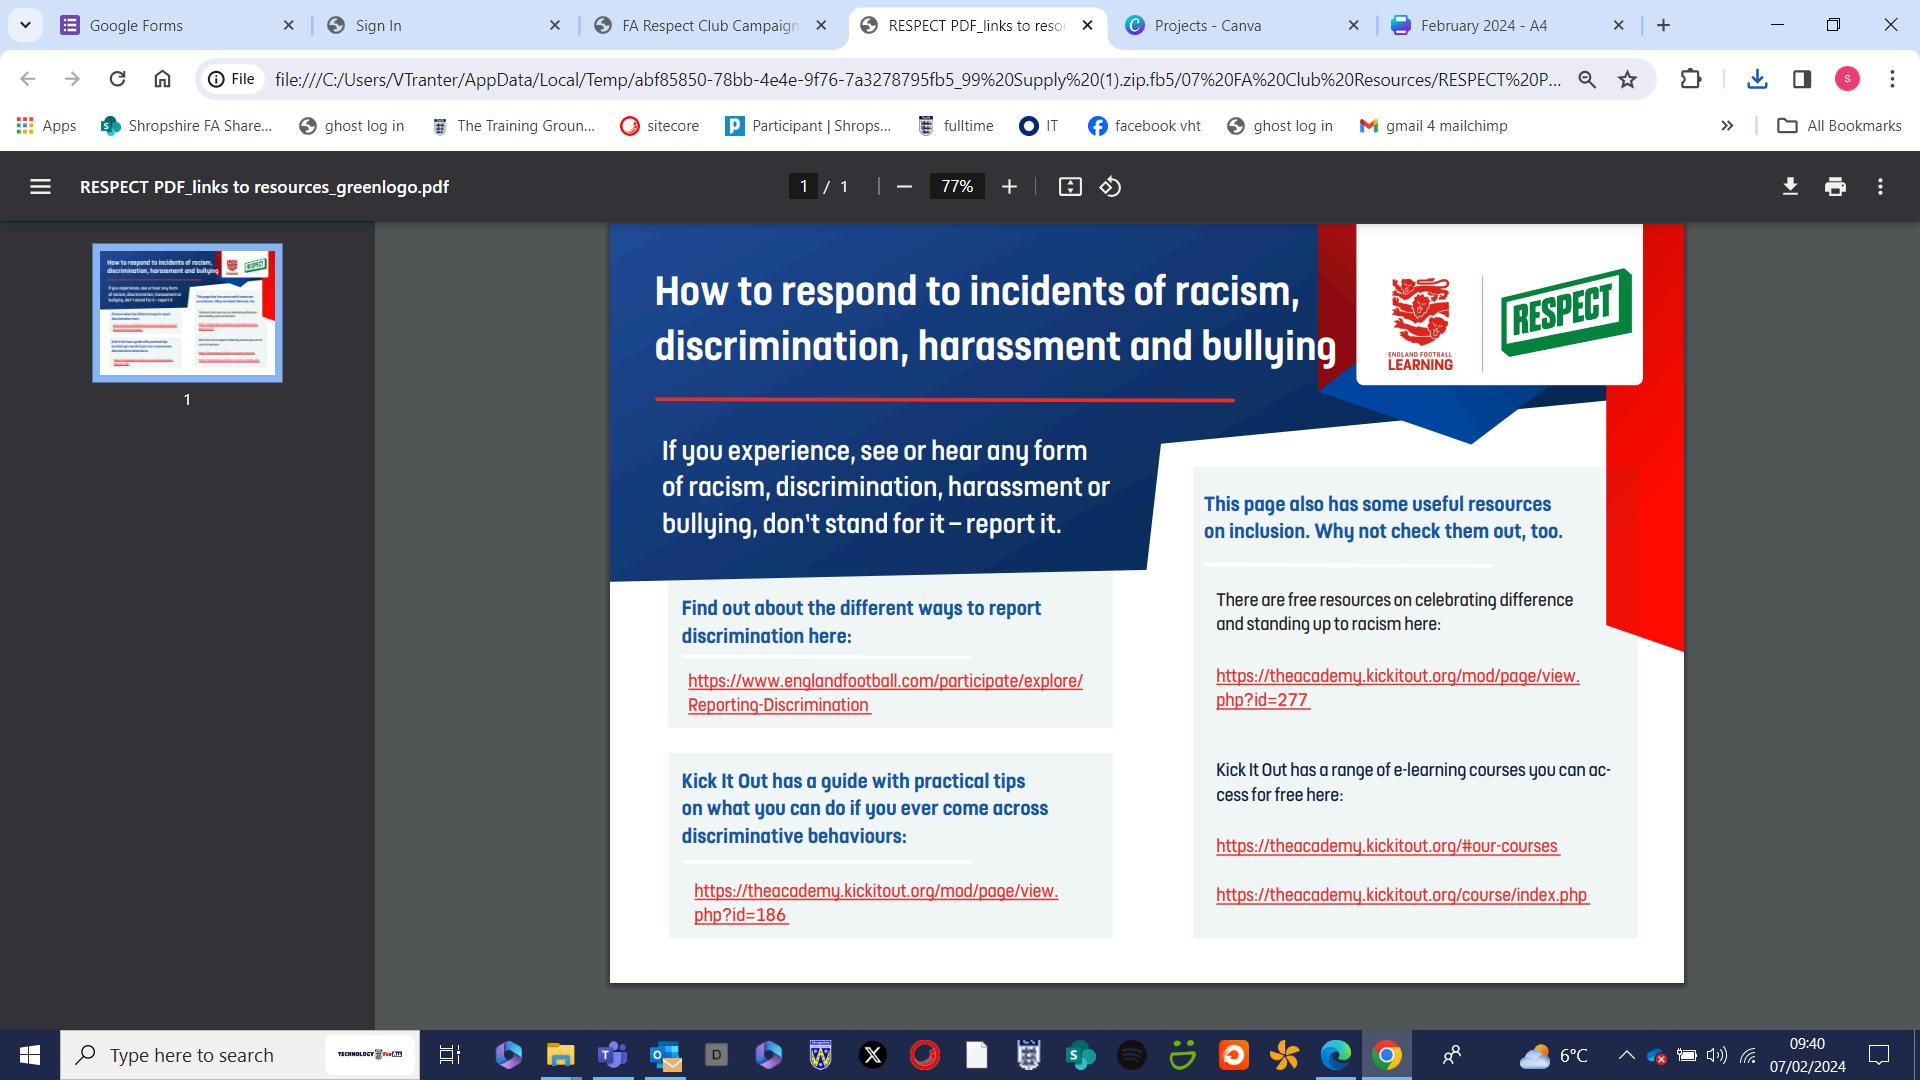
Task: Bookmark this page with the star icon
Action: 1628,79
